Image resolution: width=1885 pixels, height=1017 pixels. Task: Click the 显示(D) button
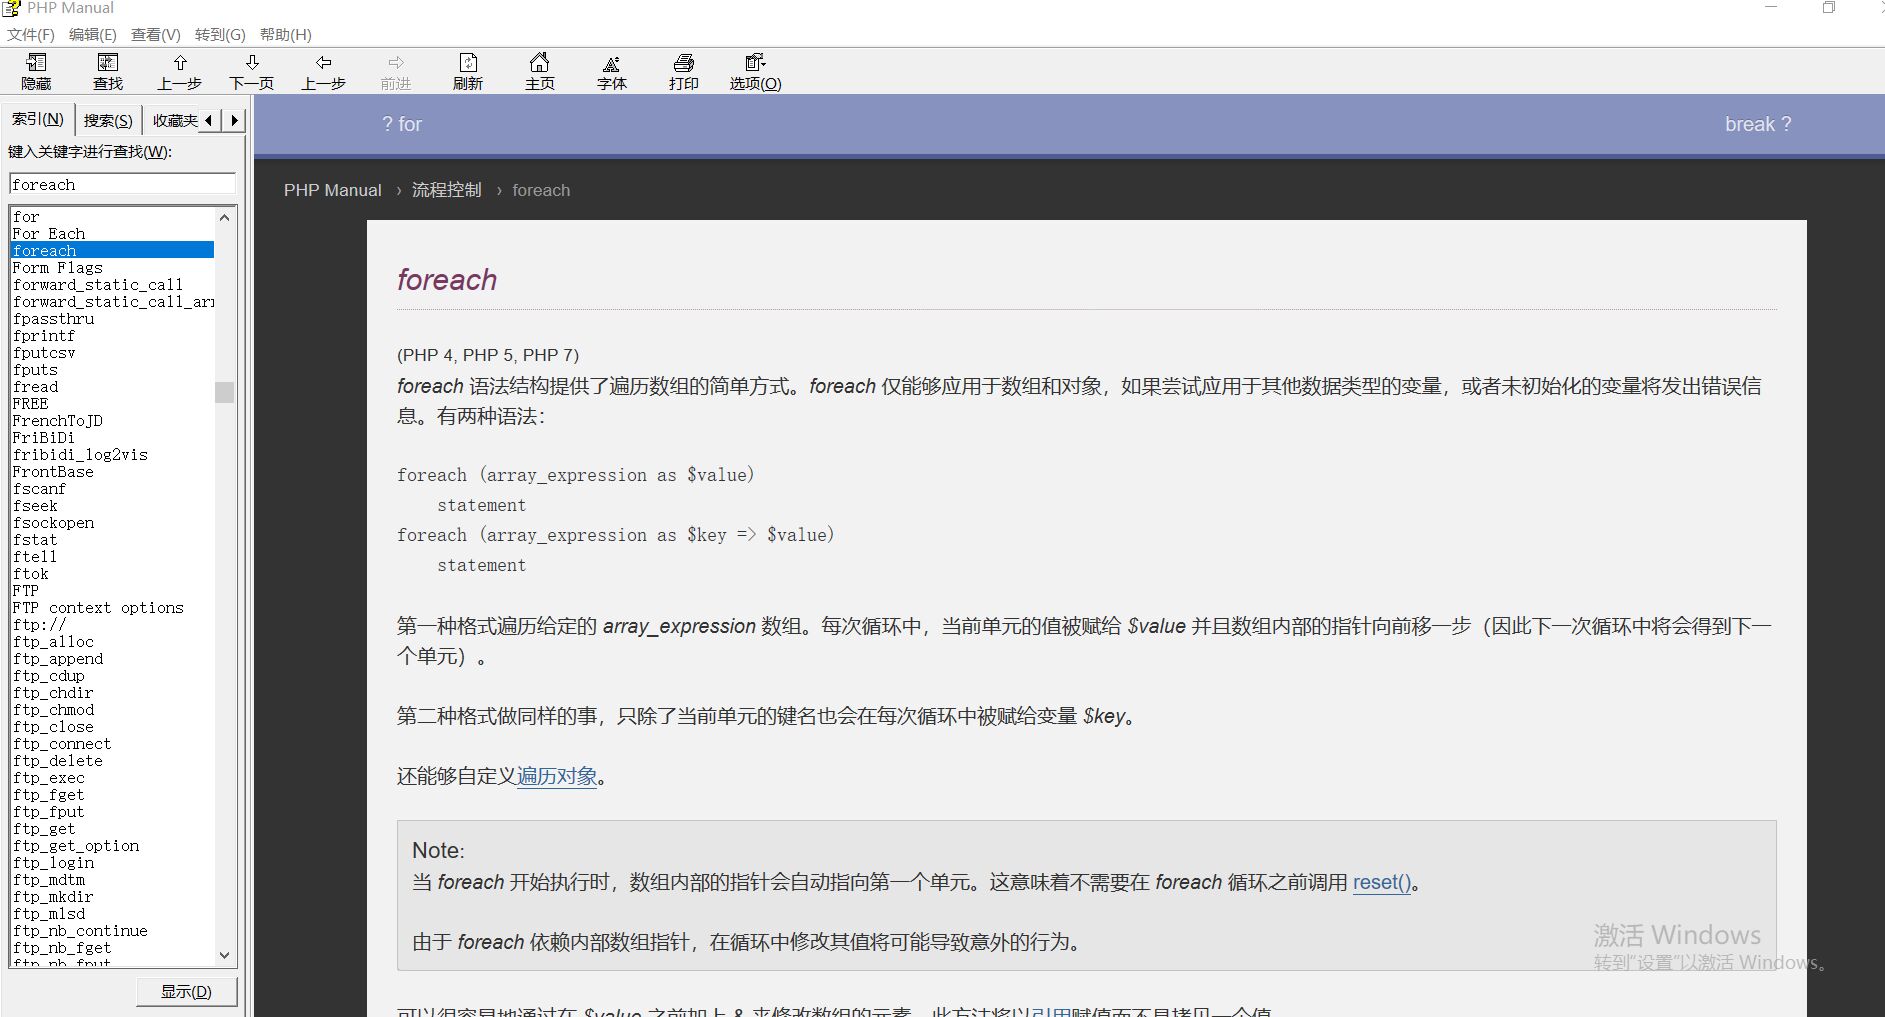coord(187,991)
